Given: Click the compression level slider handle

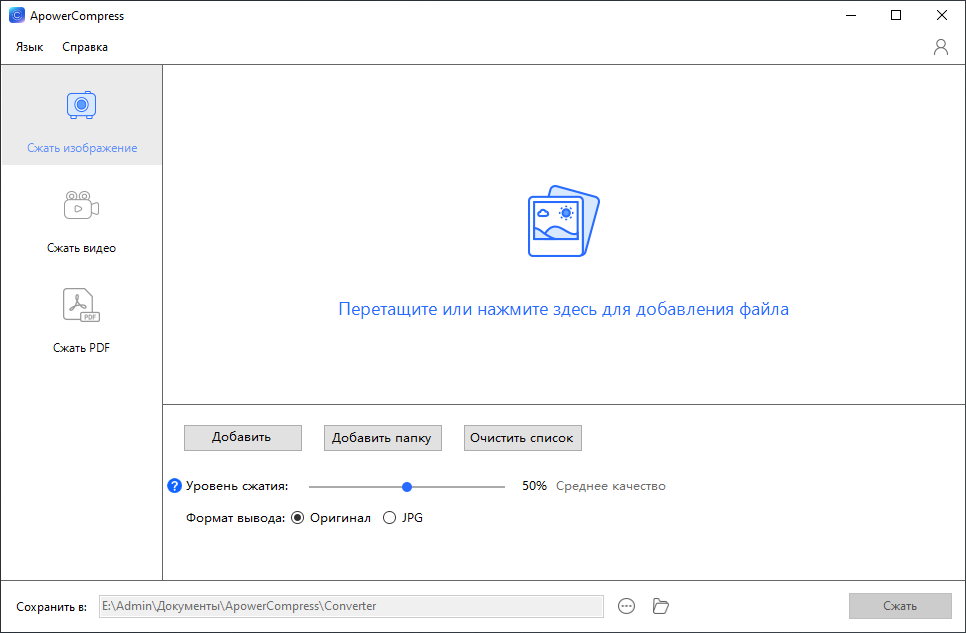Looking at the screenshot, I should (407, 487).
